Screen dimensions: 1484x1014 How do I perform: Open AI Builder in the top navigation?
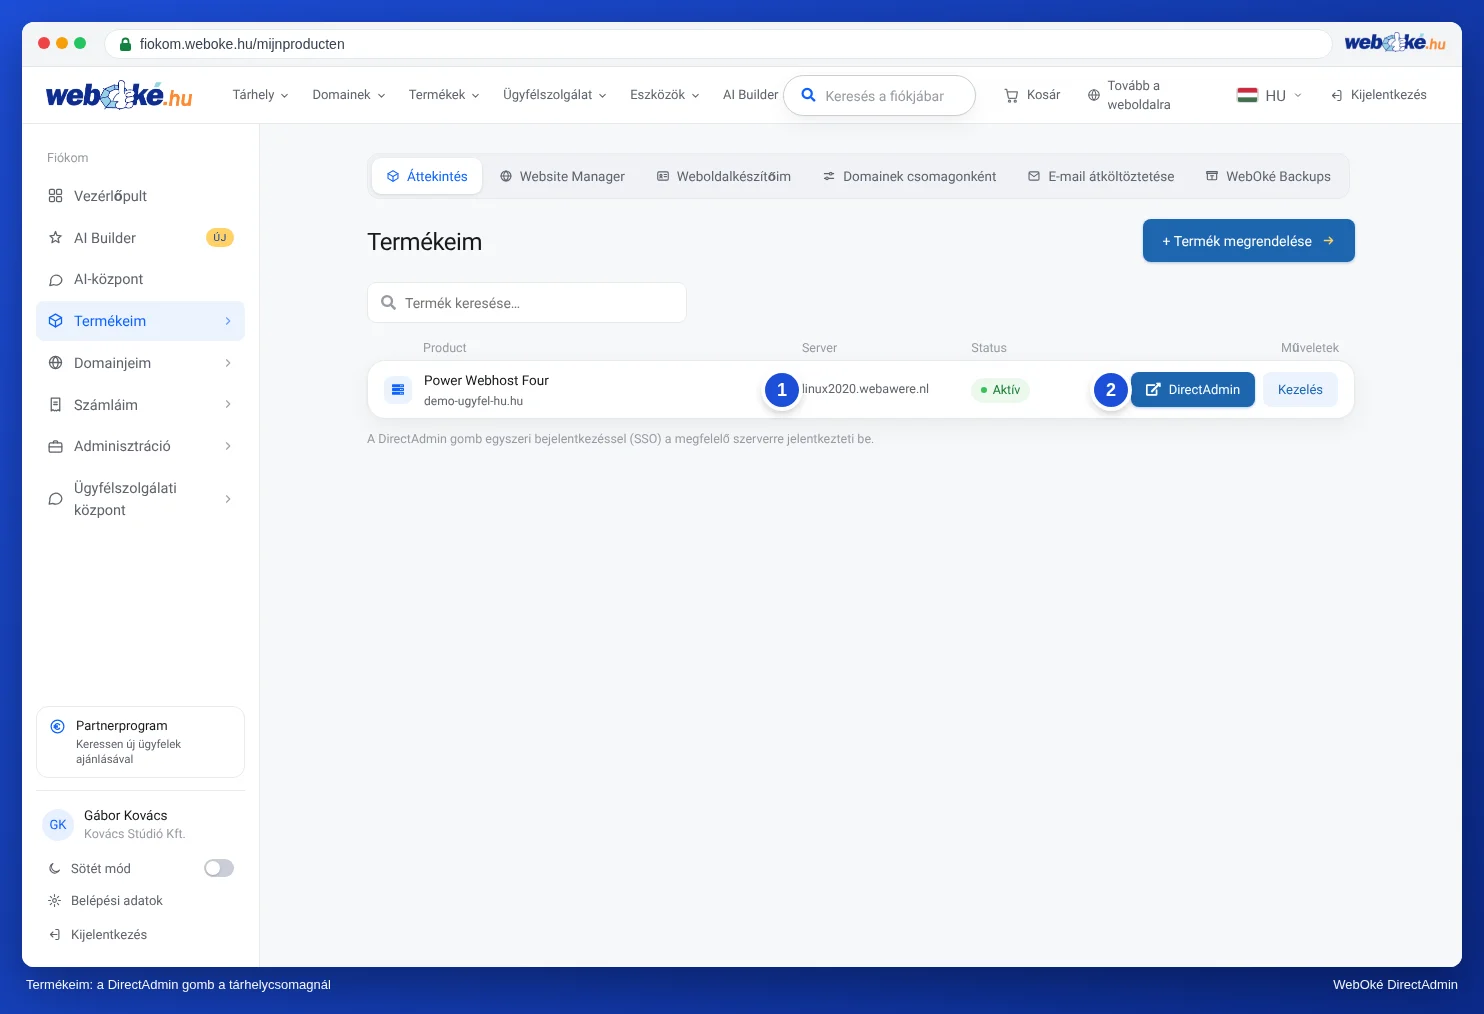(x=750, y=95)
